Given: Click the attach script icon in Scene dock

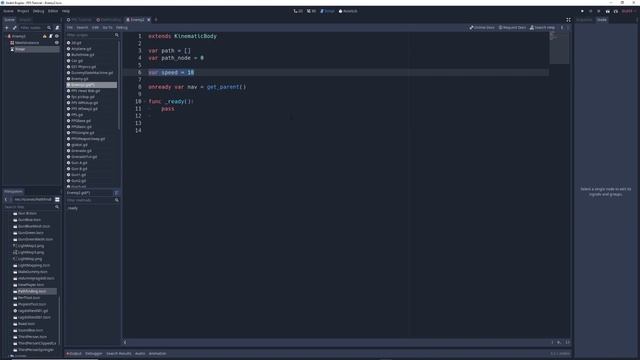Looking at the screenshot, I should (x=57, y=28).
